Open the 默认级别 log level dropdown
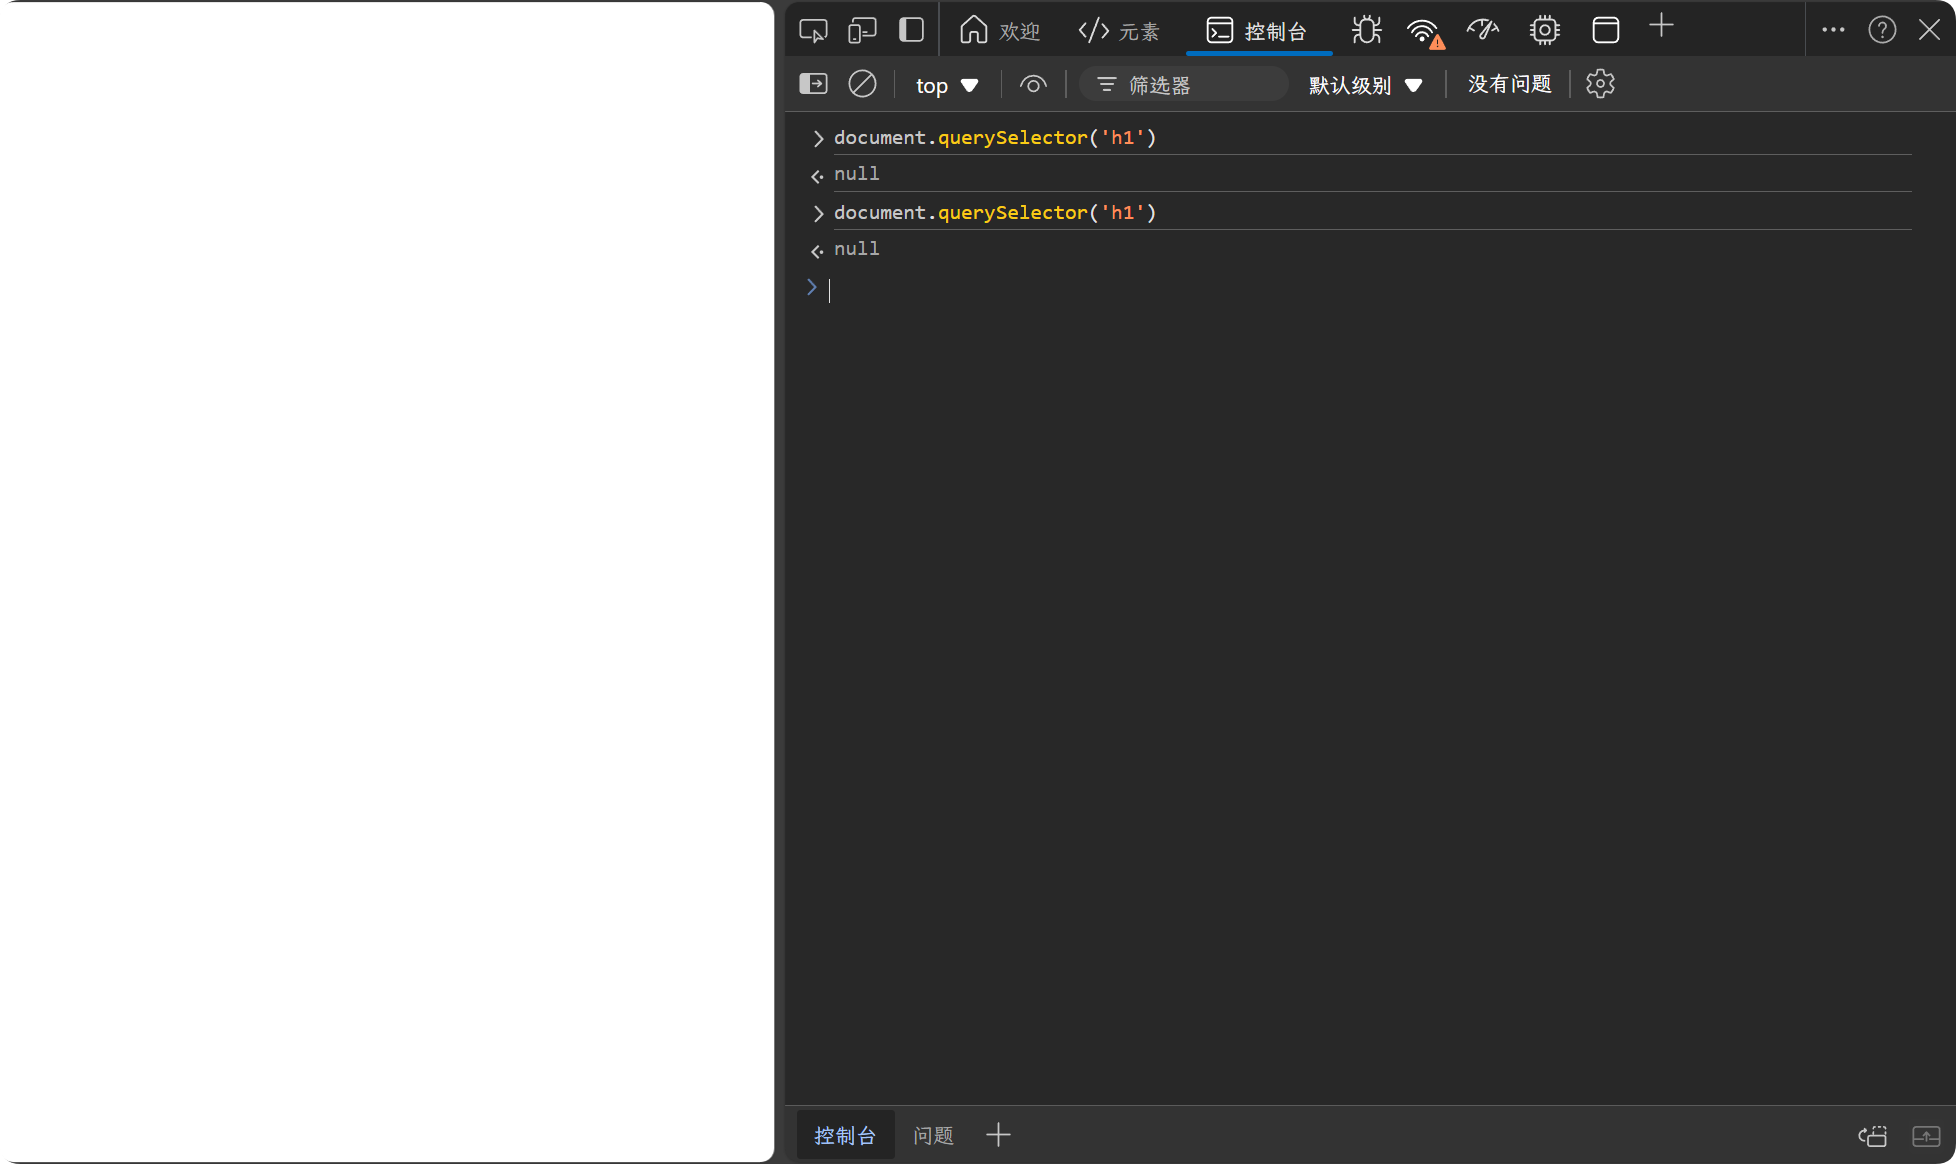The height and width of the screenshot is (1164, 1956). click(1366, 85)
